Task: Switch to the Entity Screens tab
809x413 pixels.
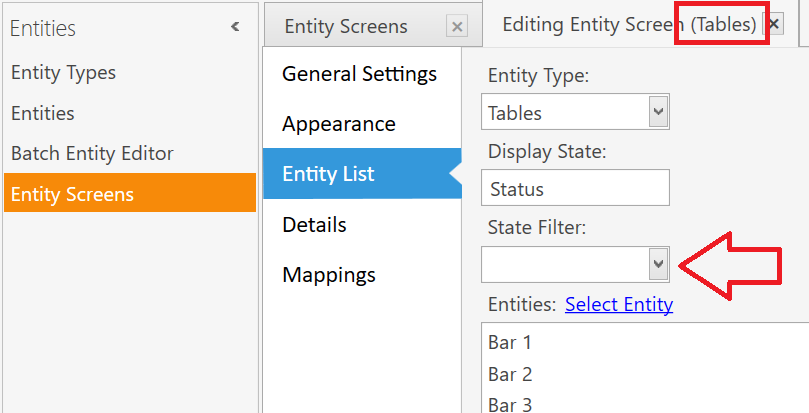Action: (x=346, y=26)
